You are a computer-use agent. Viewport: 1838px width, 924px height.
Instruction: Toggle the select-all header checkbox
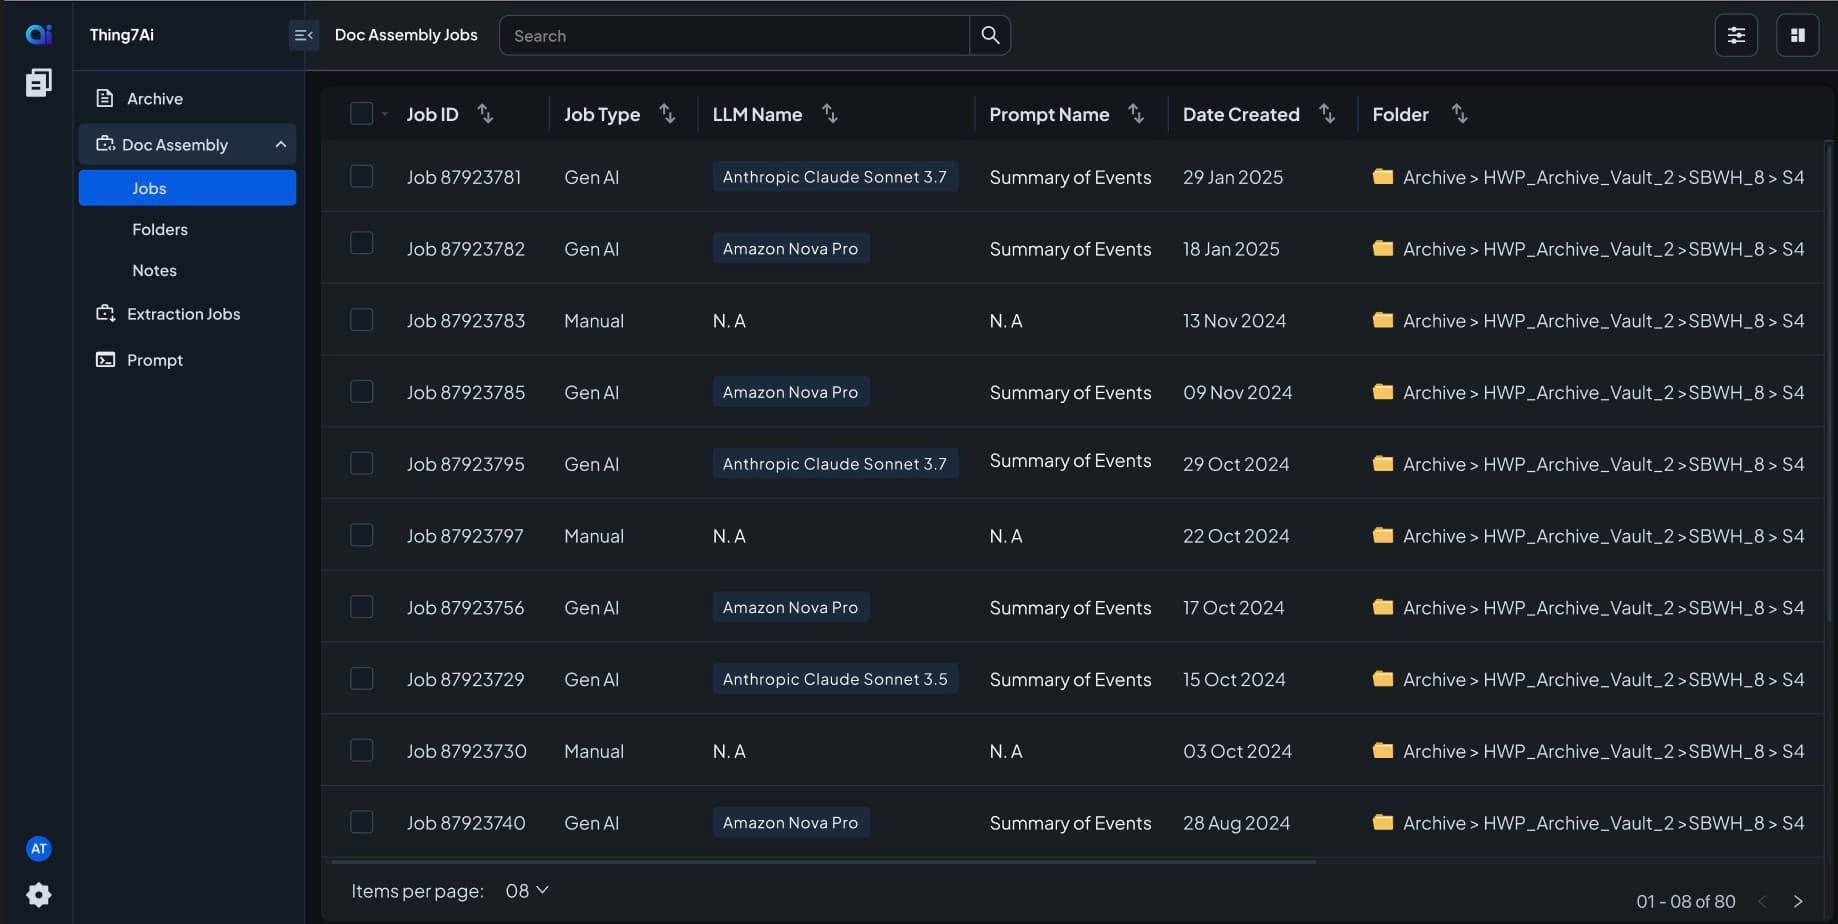click(361, 114)
